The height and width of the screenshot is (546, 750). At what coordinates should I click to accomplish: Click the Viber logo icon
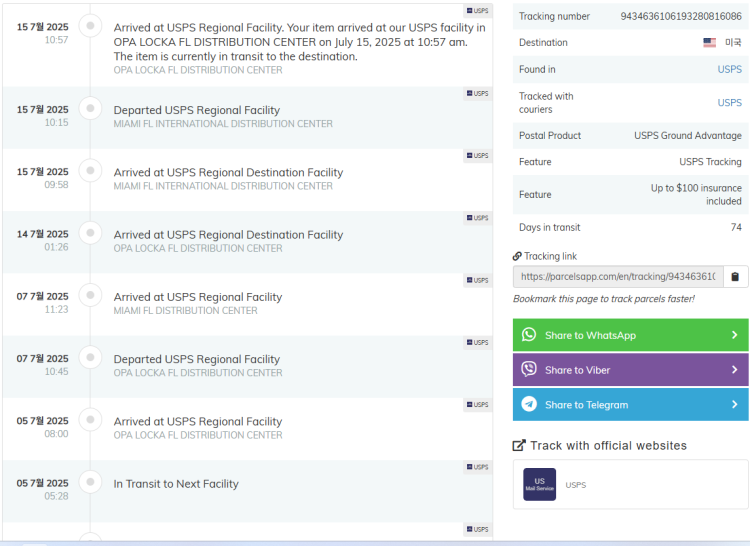click(x=529, y=370)
